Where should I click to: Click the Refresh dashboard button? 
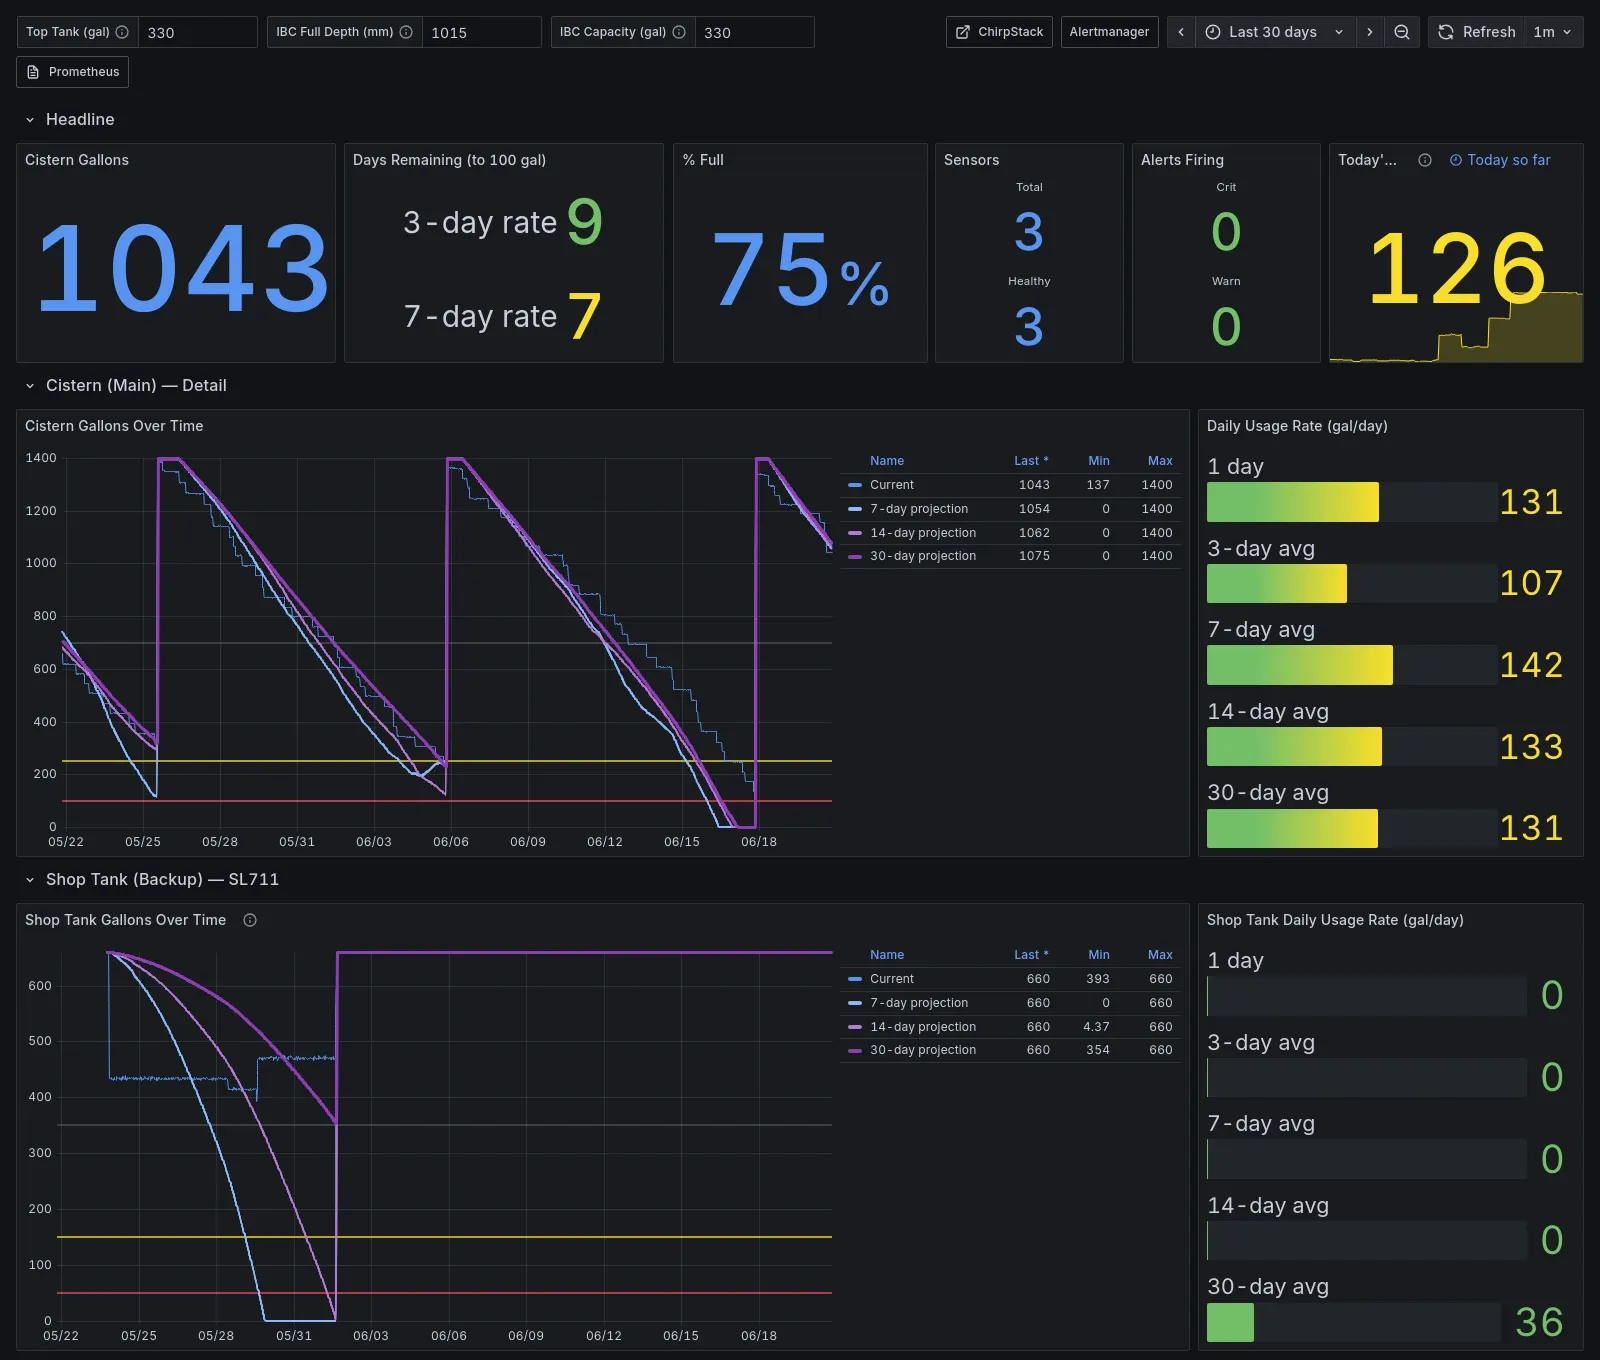[1477, 32]
